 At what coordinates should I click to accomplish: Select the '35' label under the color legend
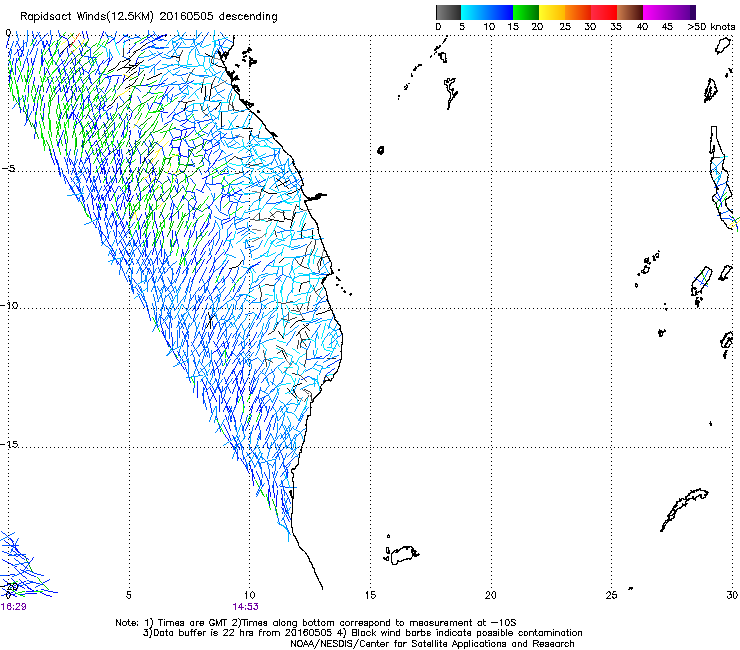(x=616, y=27)
